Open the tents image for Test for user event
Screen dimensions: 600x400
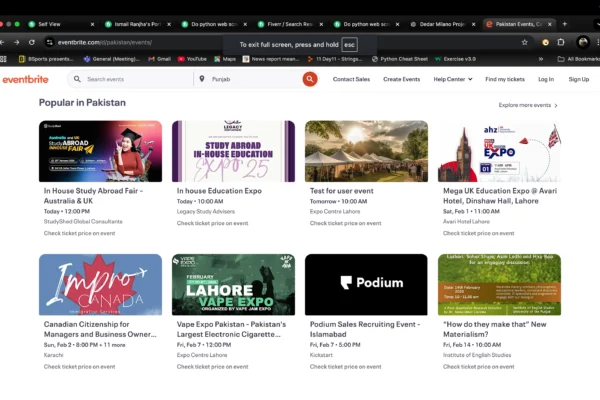(x=366, y=151)
